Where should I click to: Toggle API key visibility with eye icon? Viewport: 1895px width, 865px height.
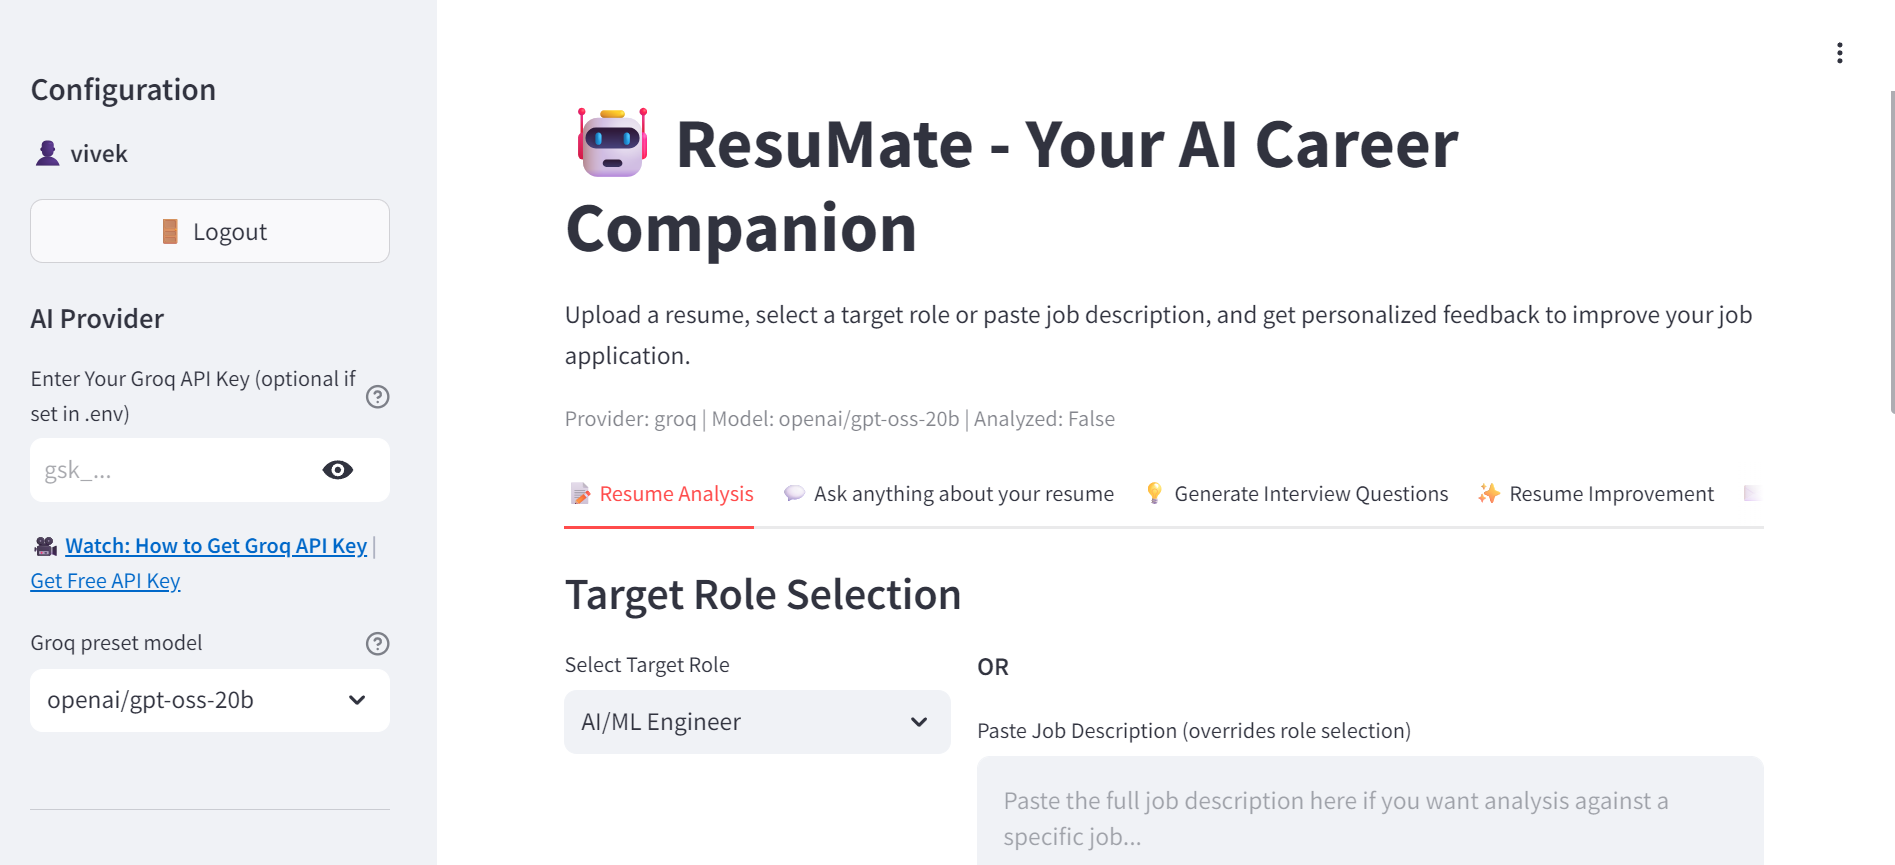point(338,470)
